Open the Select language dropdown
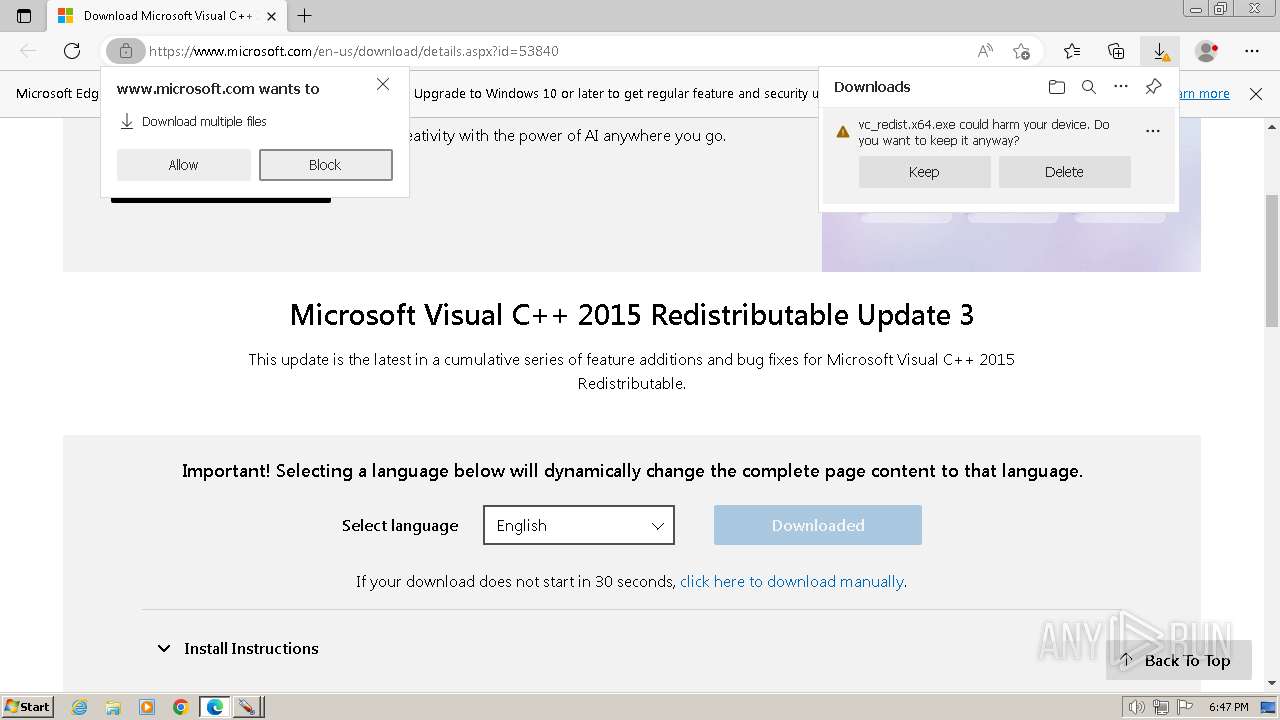1280x720 pixels. (x=579, y=525)
